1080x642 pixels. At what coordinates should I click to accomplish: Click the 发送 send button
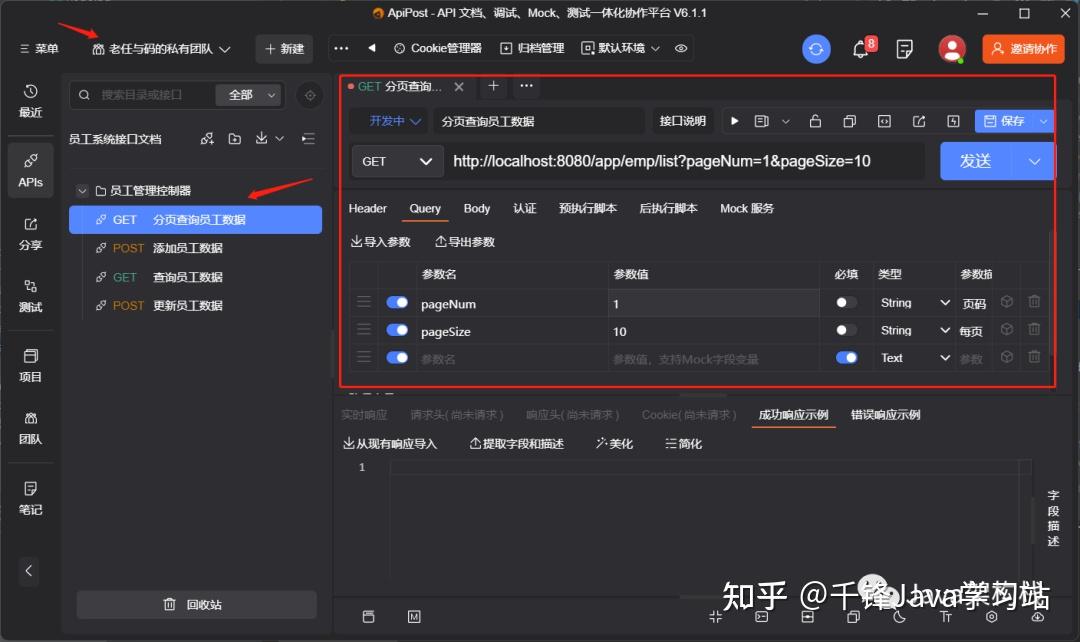click(x=977, y=160)
